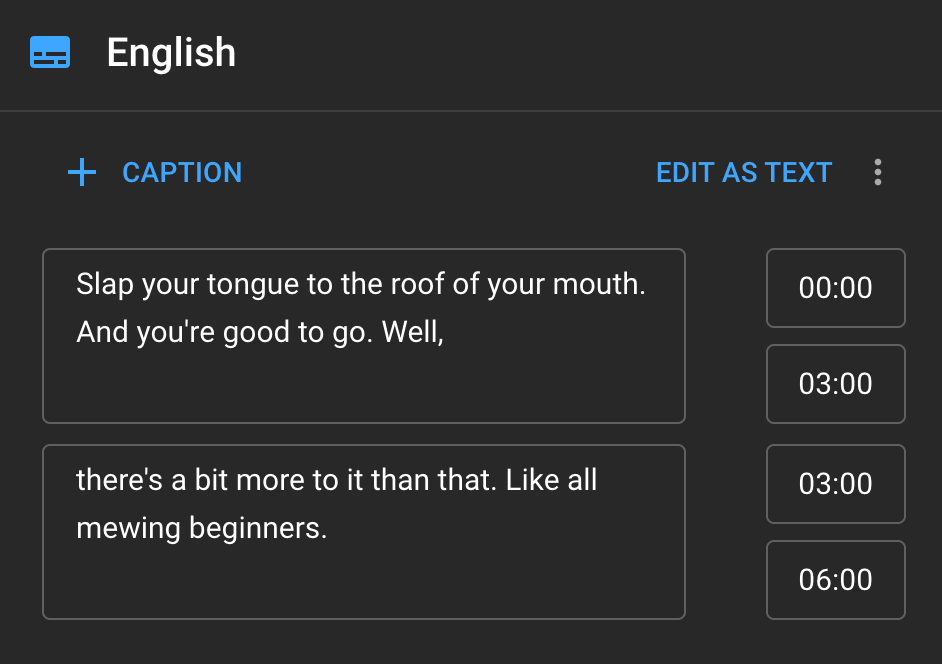
Task: Click the caption mentioning 'mewing beginners'
Action: [363, 531]
